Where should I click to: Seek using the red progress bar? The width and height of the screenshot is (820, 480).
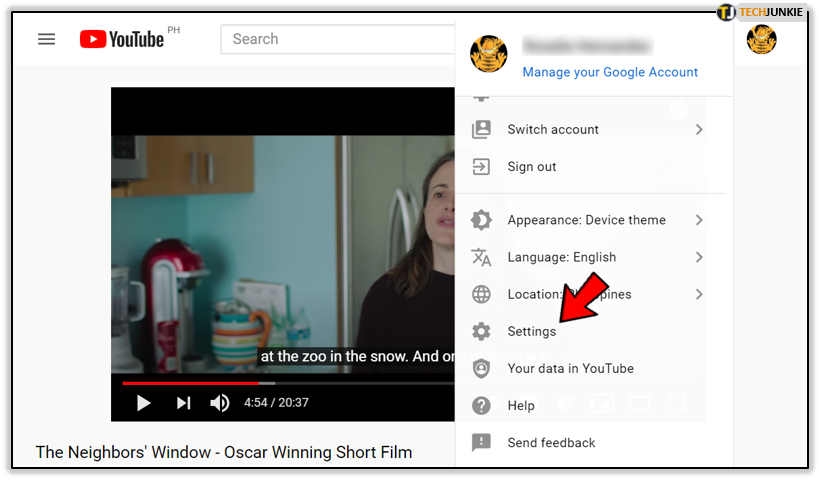(190, 383)
